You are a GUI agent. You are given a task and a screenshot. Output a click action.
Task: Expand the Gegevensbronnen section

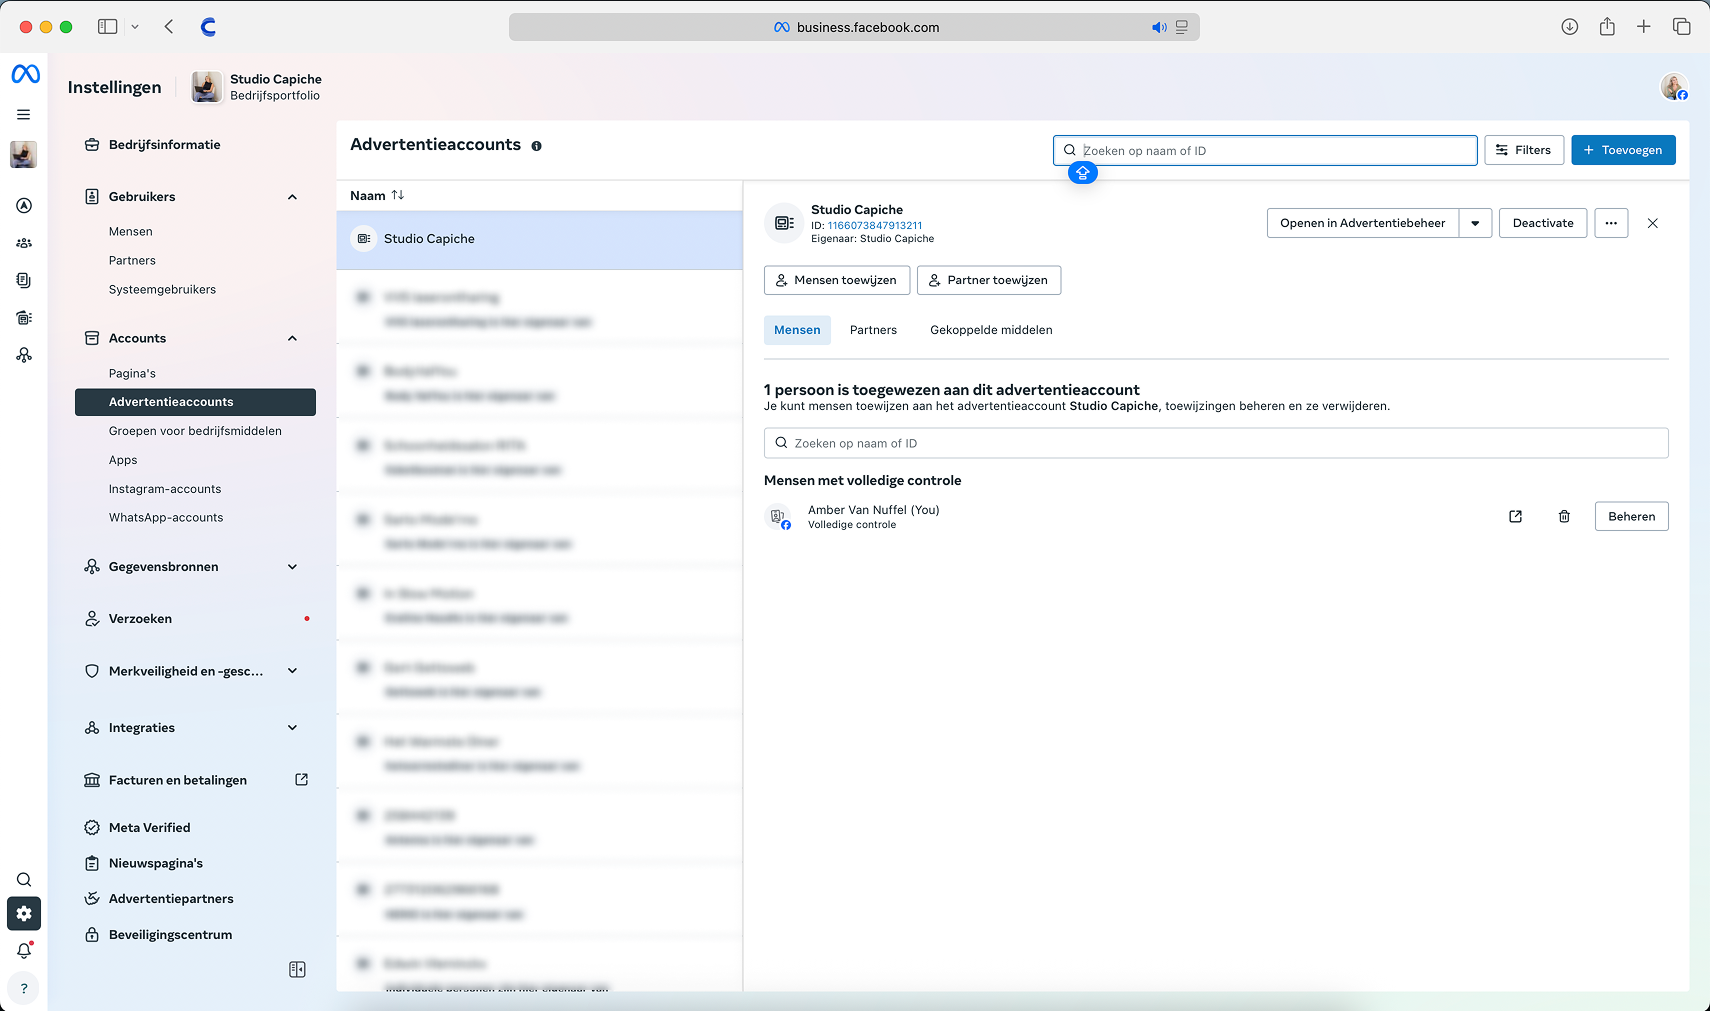(x=292, y=567)
